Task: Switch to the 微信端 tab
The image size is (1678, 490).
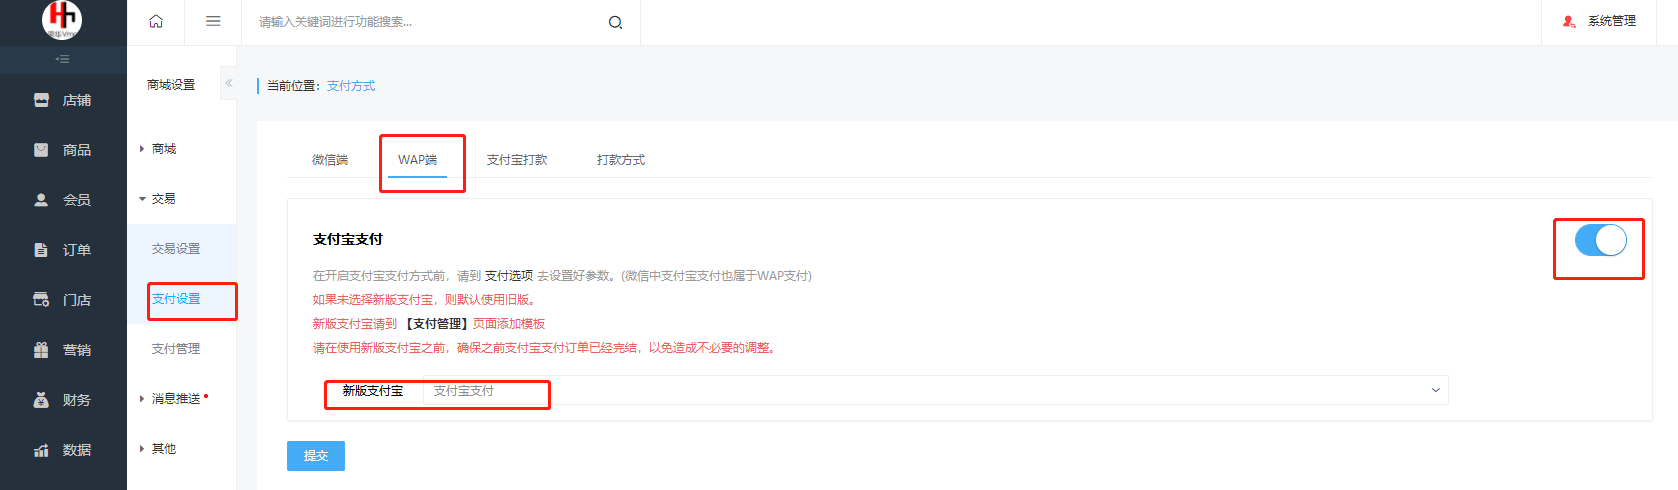Action: point(330,160)
